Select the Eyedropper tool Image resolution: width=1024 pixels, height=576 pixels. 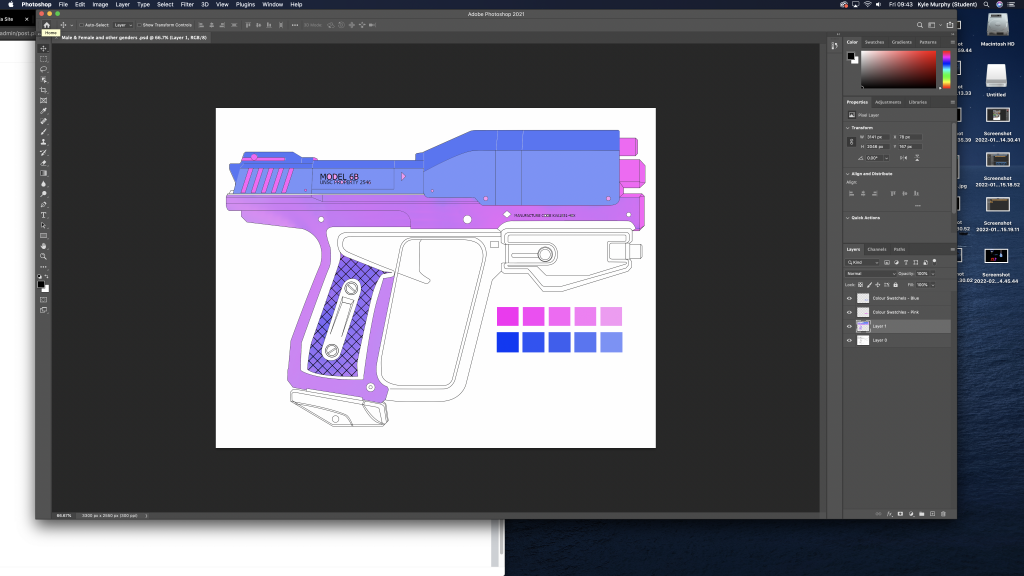click(44, 111)
